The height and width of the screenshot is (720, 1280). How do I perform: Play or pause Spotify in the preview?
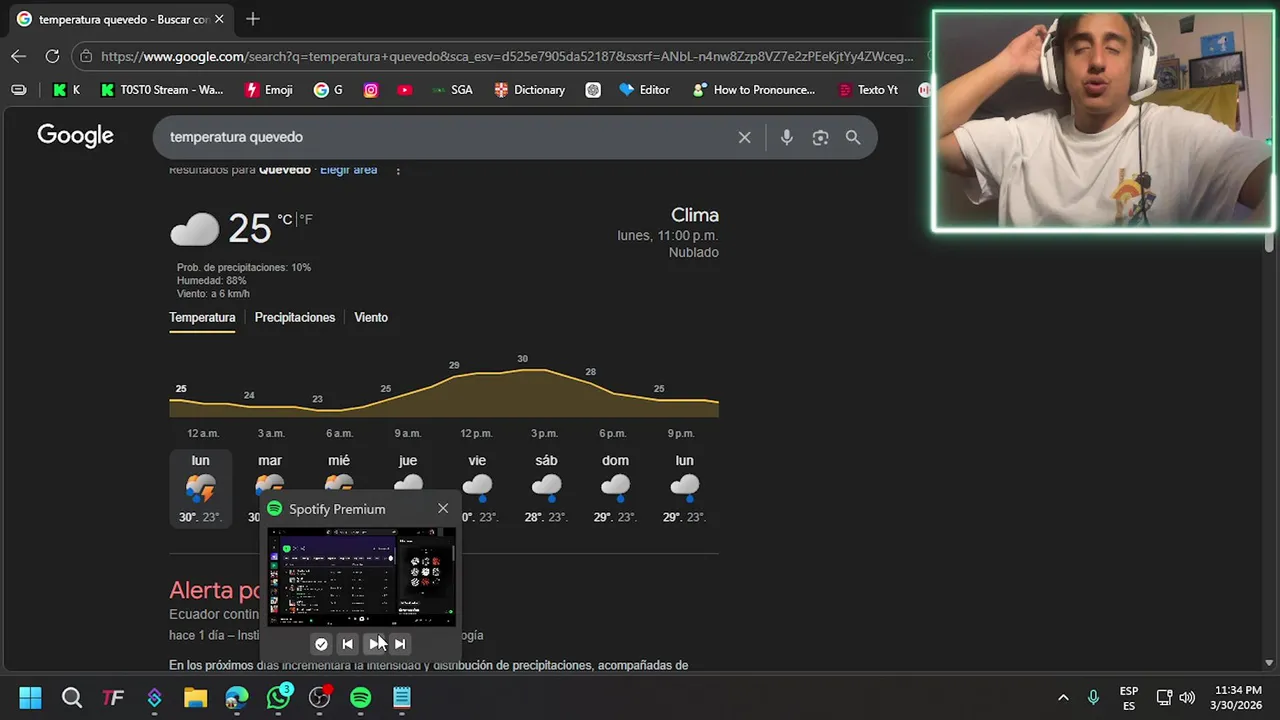(x=374, y=644)
